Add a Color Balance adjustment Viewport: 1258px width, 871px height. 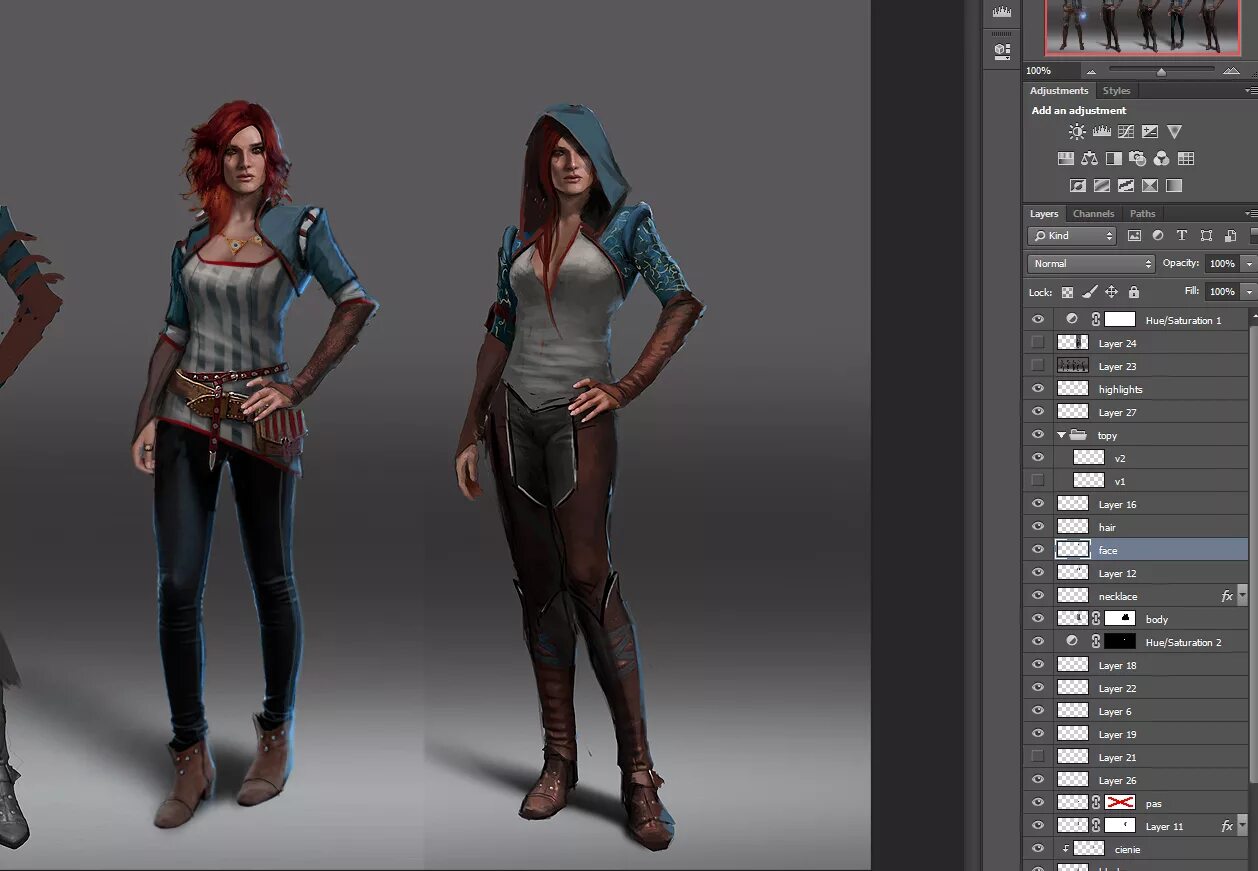tap(1090, 159)
